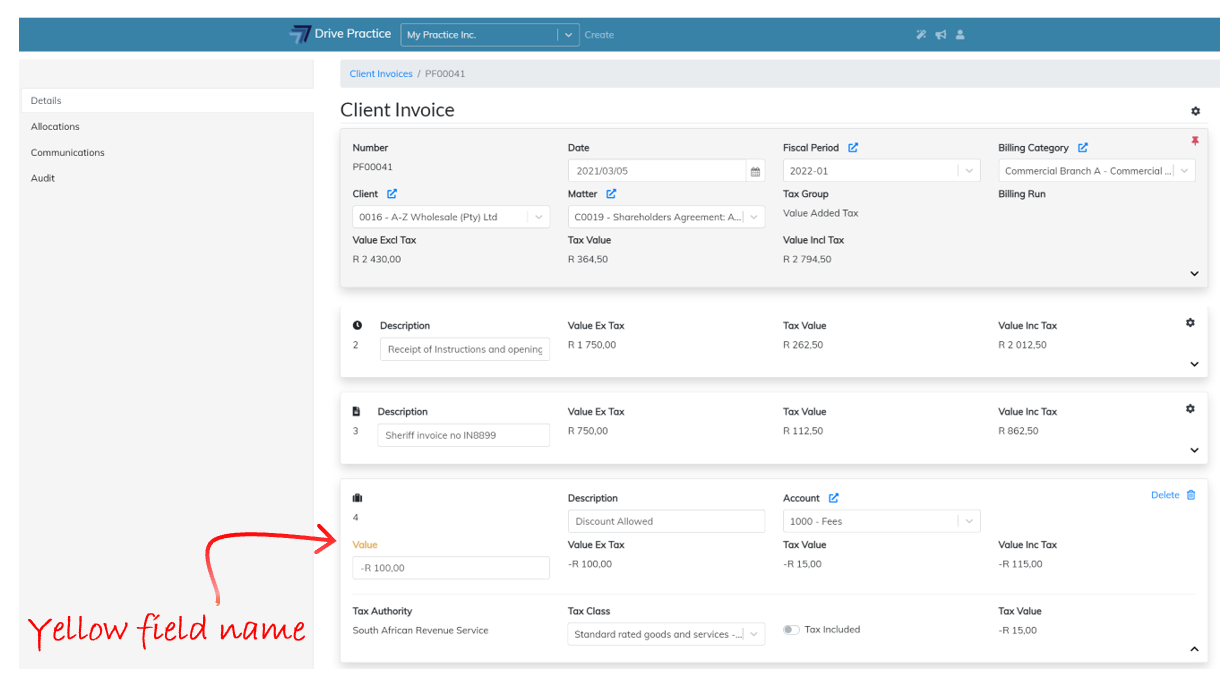Screen dimensions: 1227x686
Task: Open settings gear for line item 2
Action: click(1190, 323)
